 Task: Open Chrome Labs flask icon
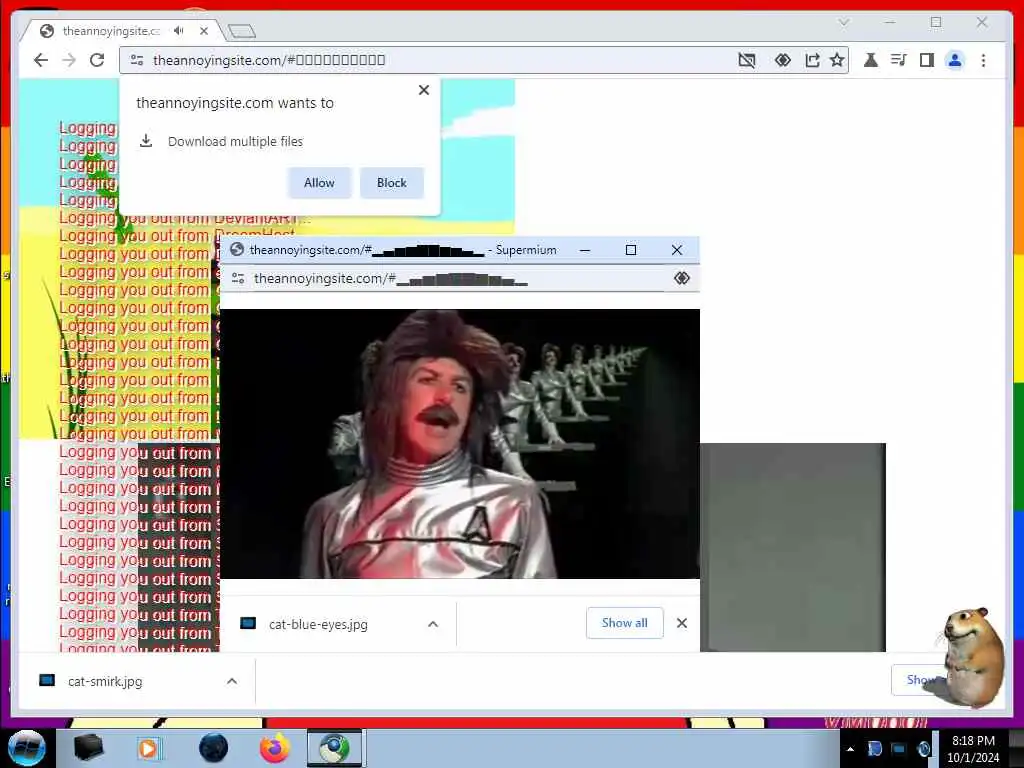point(871,61)
